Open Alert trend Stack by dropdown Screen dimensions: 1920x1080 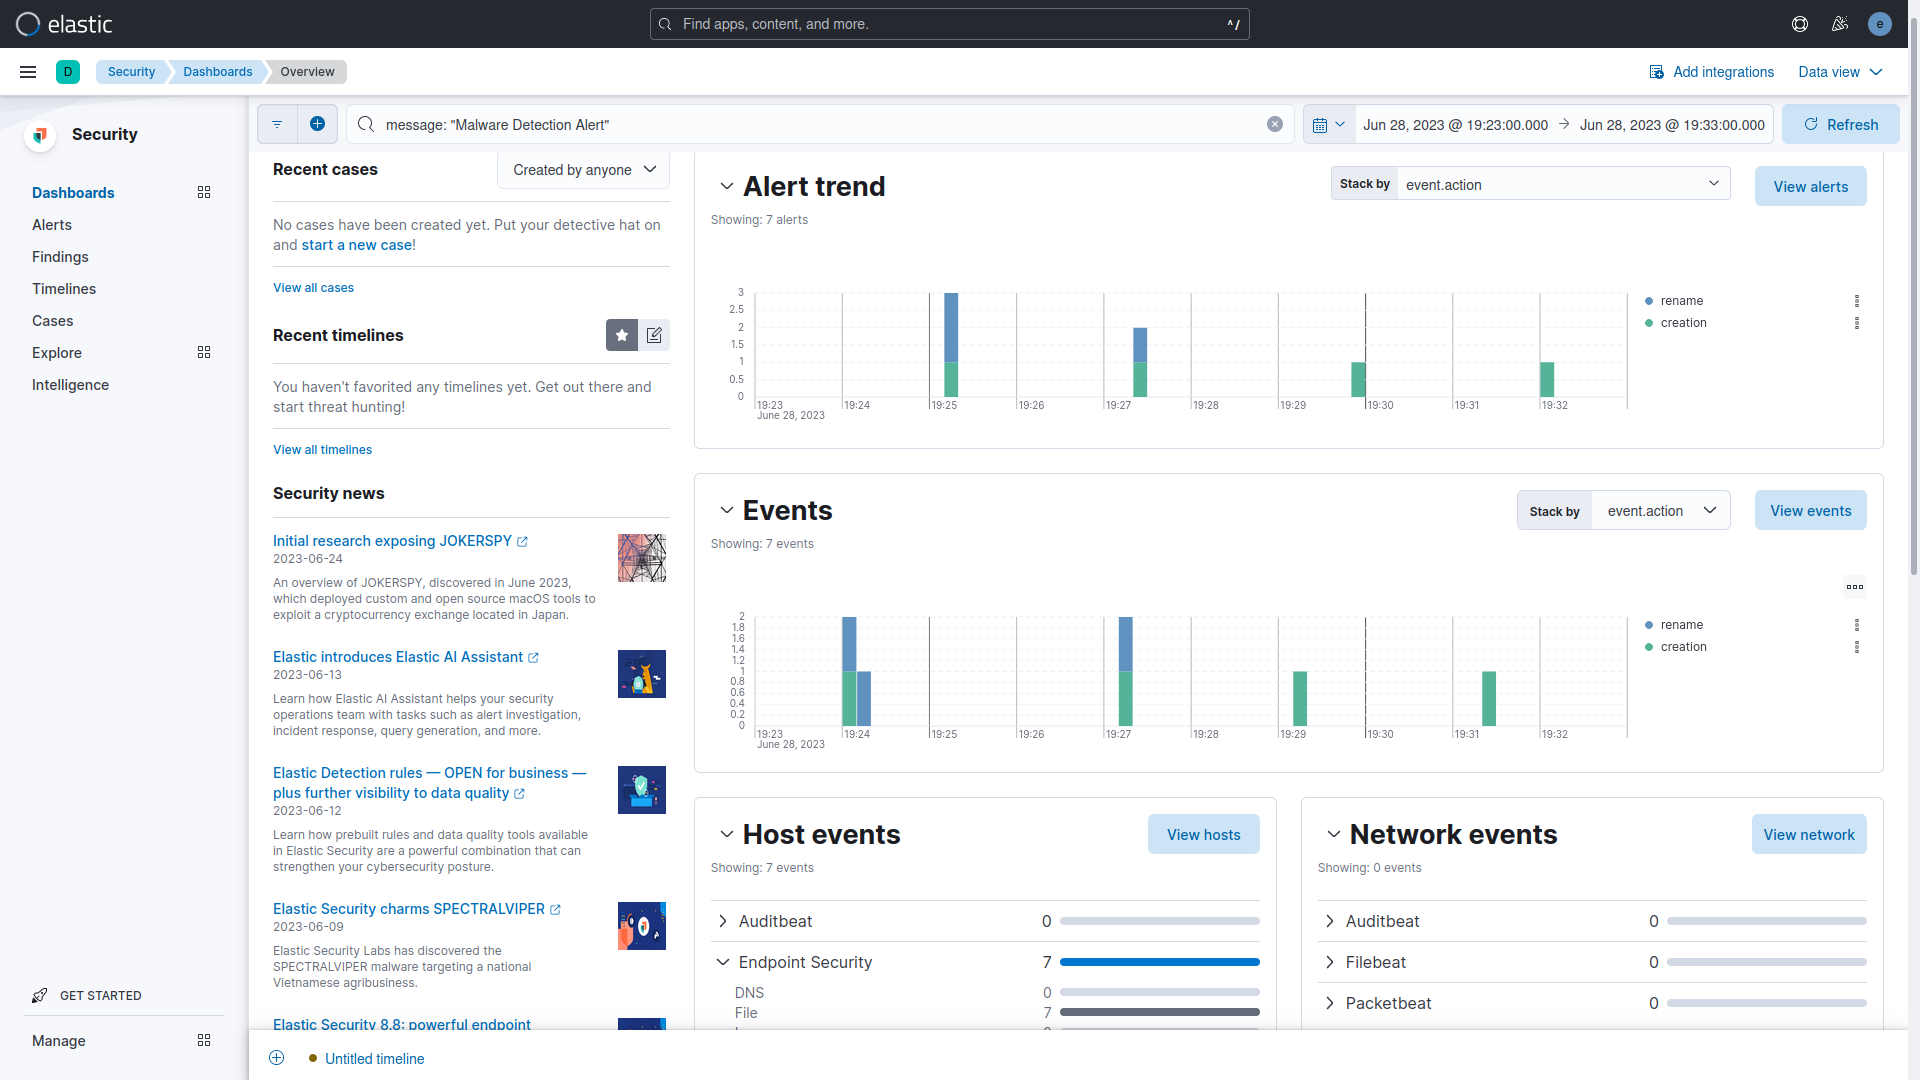[1562, 184]
